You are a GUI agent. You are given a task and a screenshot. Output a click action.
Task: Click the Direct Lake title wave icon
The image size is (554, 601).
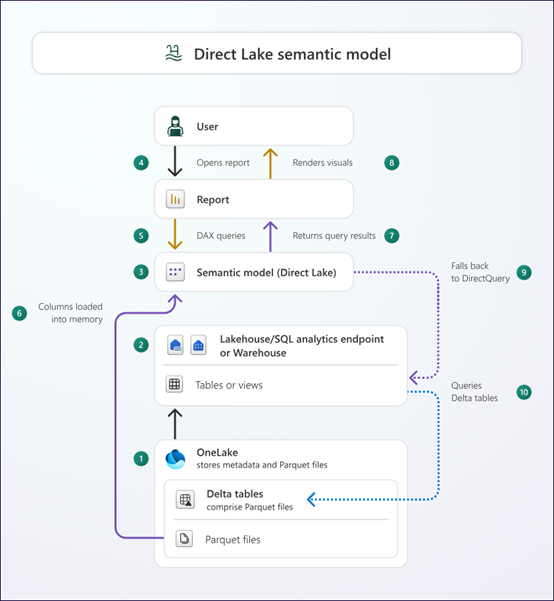[x=173, y=53]
